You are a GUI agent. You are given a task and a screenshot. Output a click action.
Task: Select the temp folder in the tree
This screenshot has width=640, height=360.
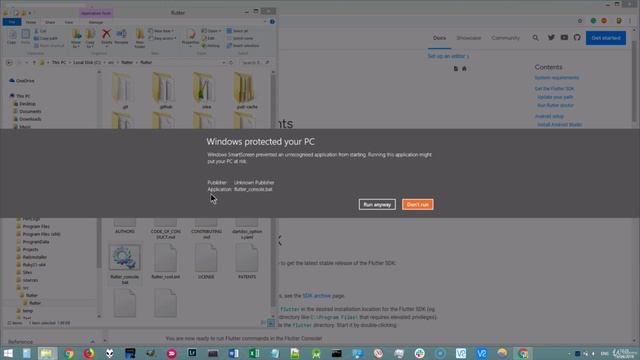point(24,311)
